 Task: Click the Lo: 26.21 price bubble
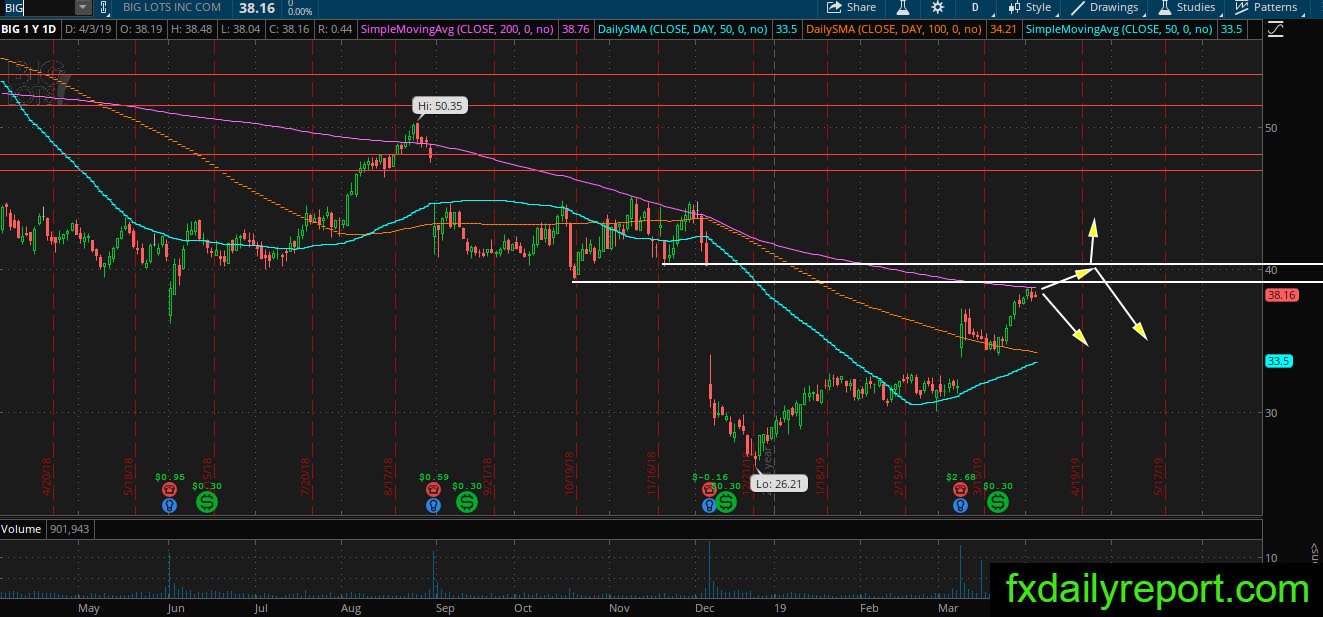tap(777, 484)
